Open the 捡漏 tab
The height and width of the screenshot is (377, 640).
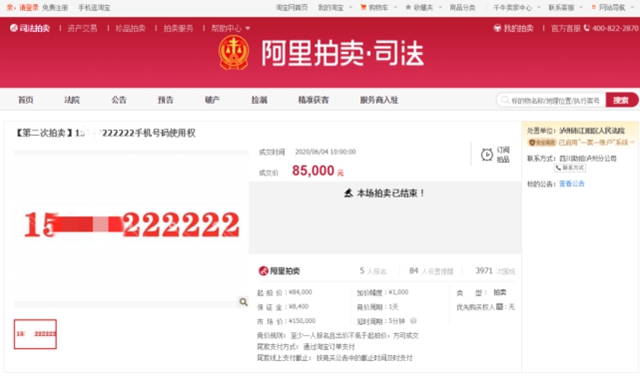tap(259, 100)
